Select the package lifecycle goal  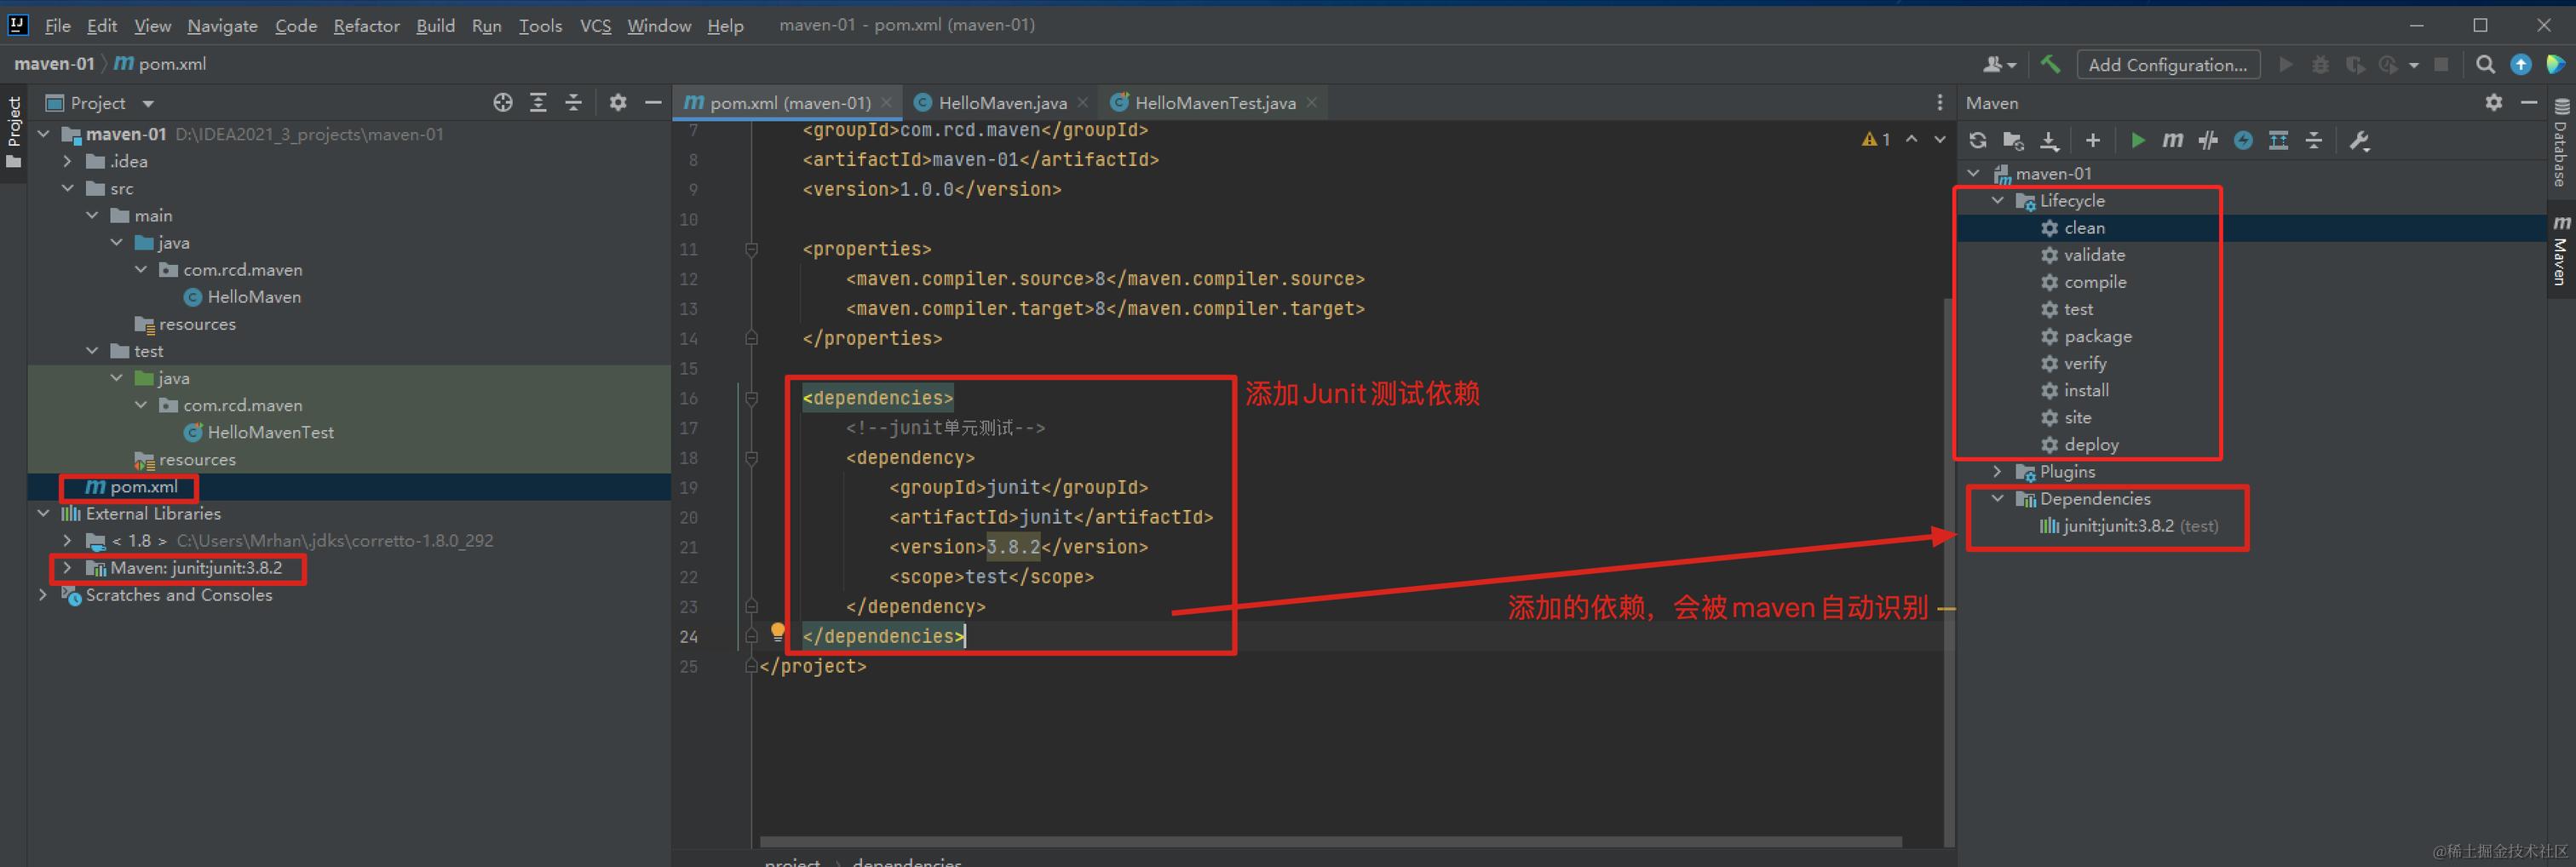(2098, 336)
